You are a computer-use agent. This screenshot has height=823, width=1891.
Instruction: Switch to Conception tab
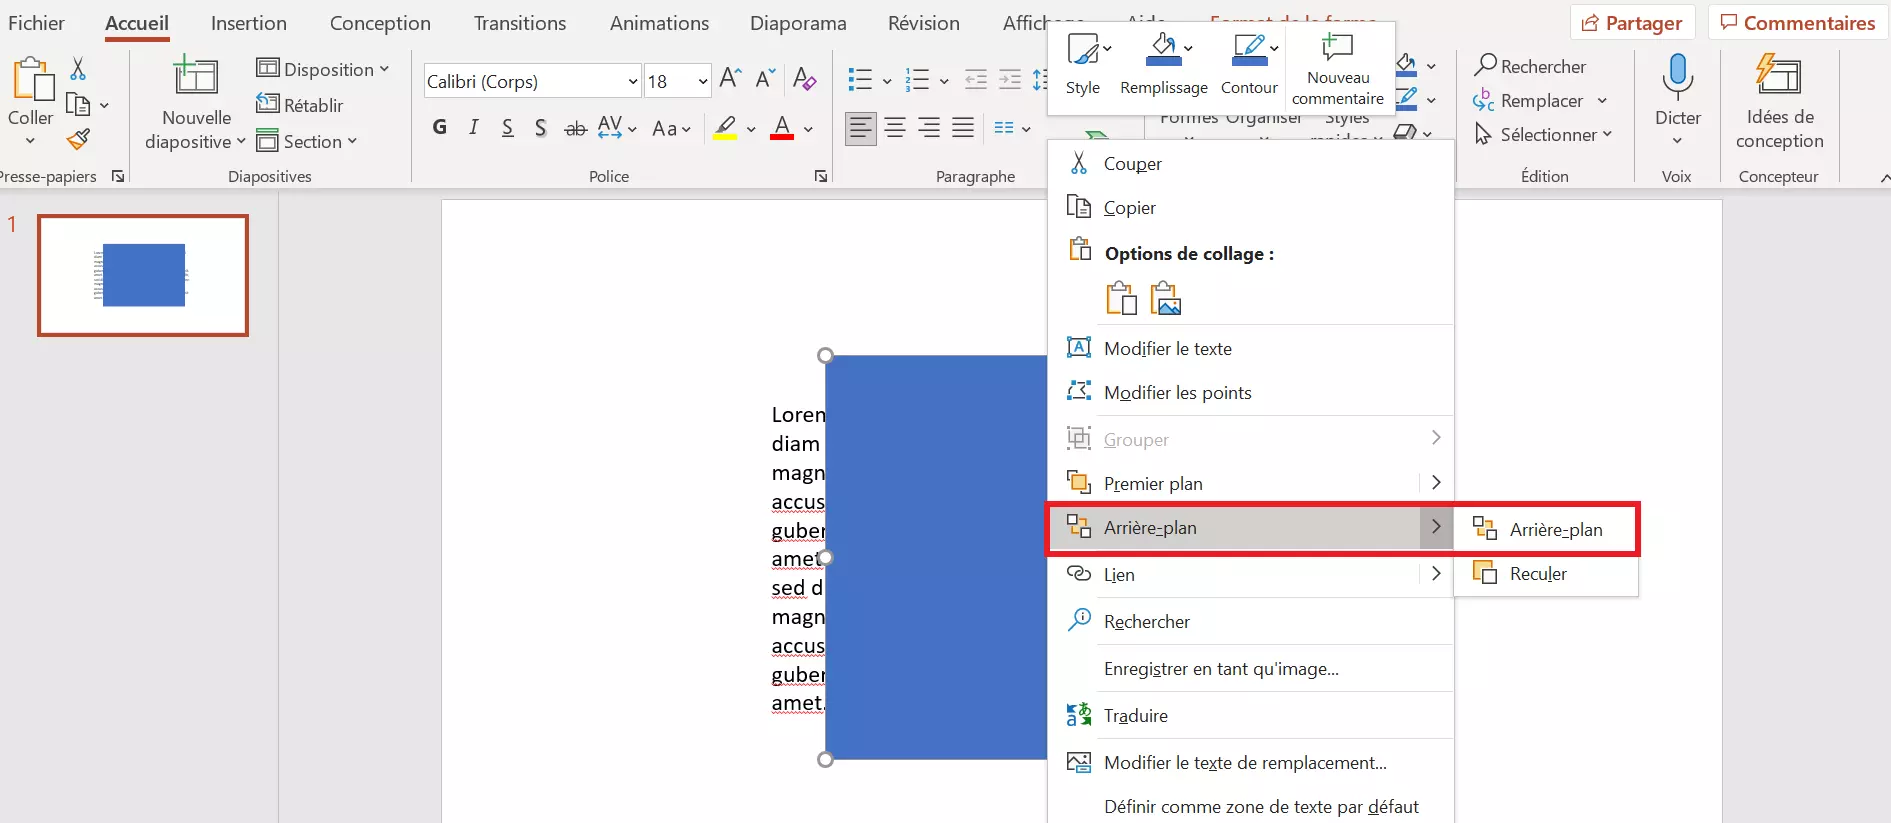pos(380,23)
